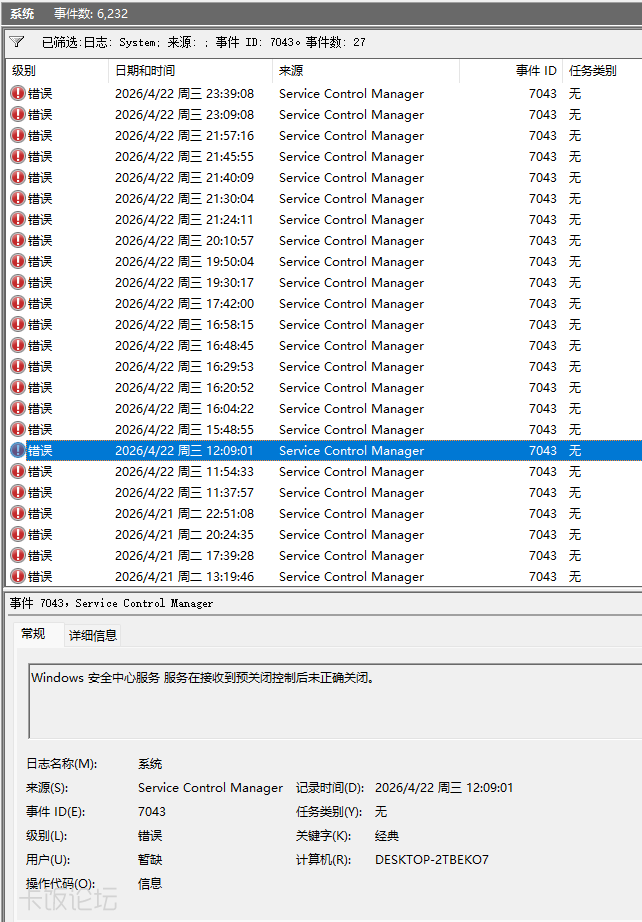Click error icon of 11:54:33 event
The width and height of the screenshot is (642, 922).
point(18,471)
